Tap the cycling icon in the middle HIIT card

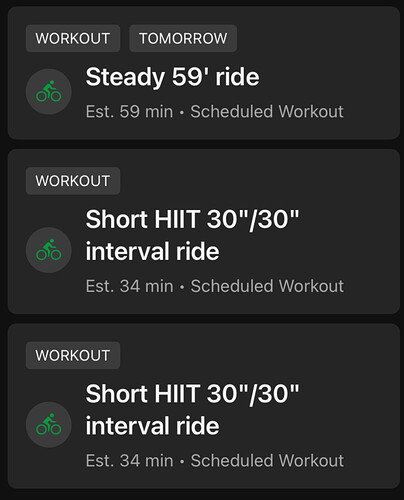click(x=49, y=250)
